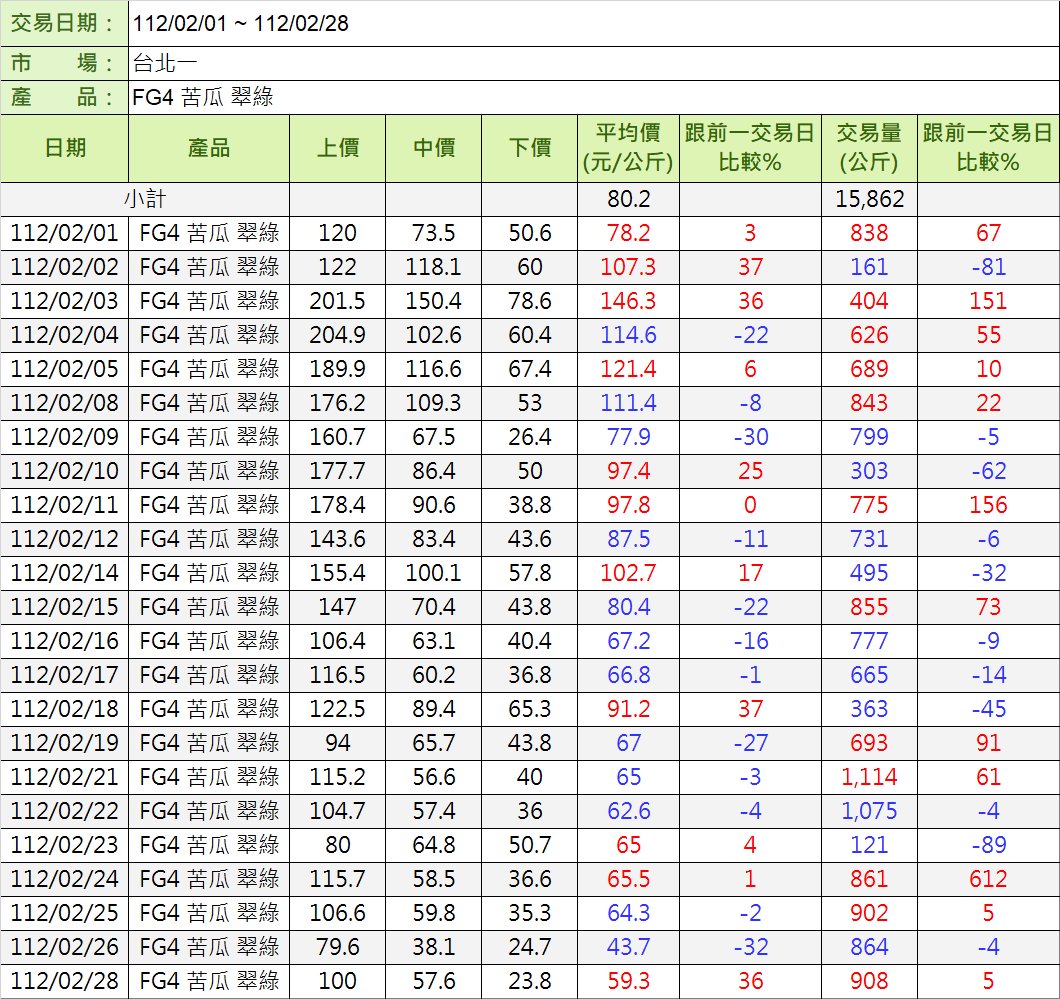Select the 中價 column header
The image size is (1060, 999).
tap(433, 148)
